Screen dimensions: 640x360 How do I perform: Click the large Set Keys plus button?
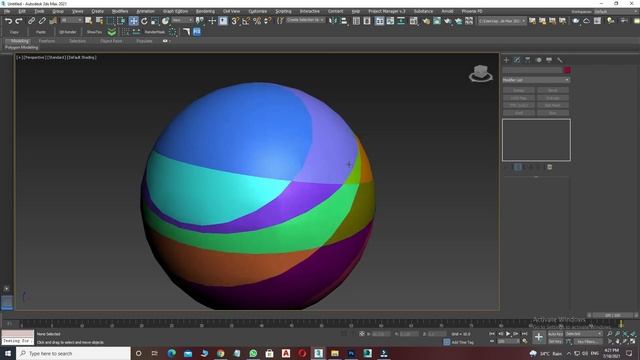(539, 338)
